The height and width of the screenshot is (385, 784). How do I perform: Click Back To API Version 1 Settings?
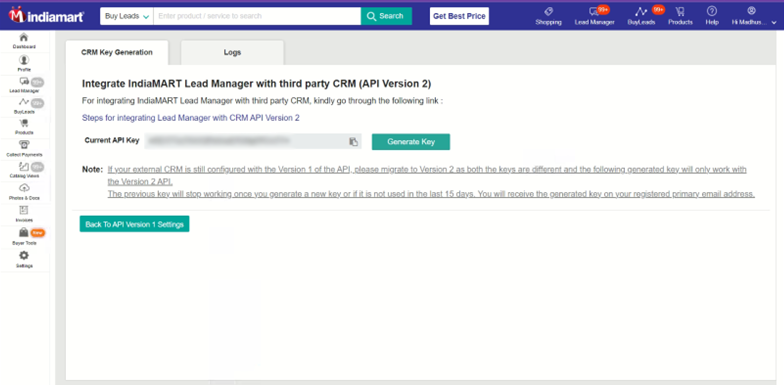coord(134,224)
